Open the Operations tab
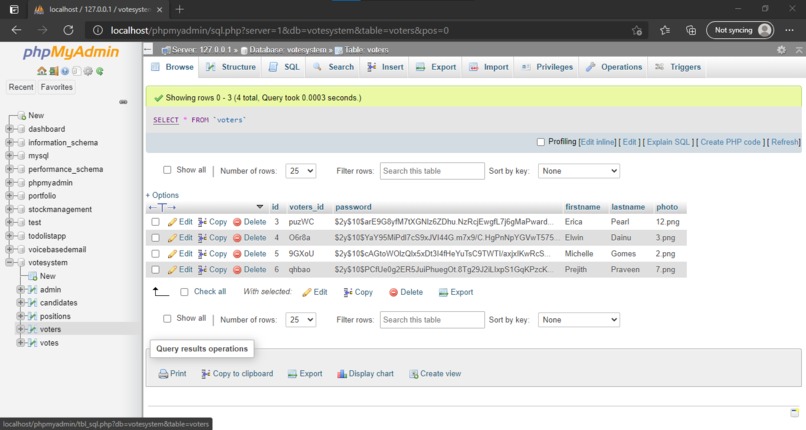 614,67
